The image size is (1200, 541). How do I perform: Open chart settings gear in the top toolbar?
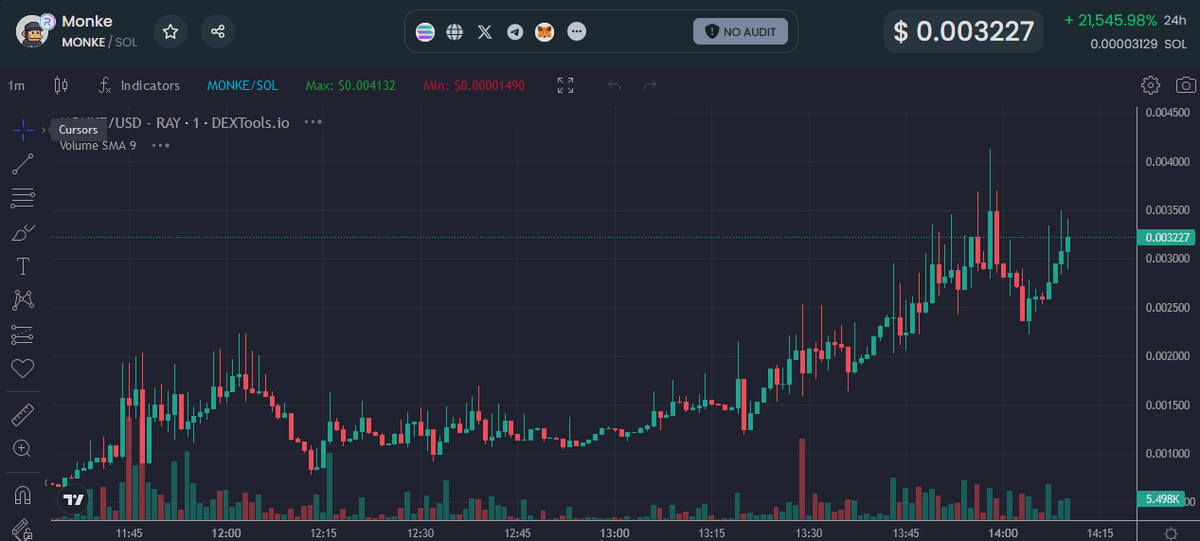pyautogui.click(x=1150, y=85)
